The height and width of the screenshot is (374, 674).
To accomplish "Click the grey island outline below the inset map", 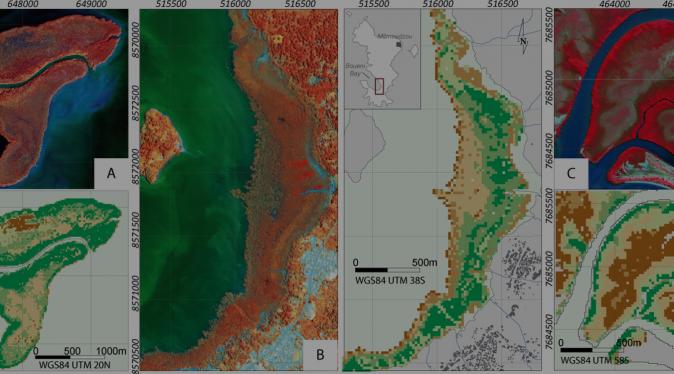I will click(365, 146).
